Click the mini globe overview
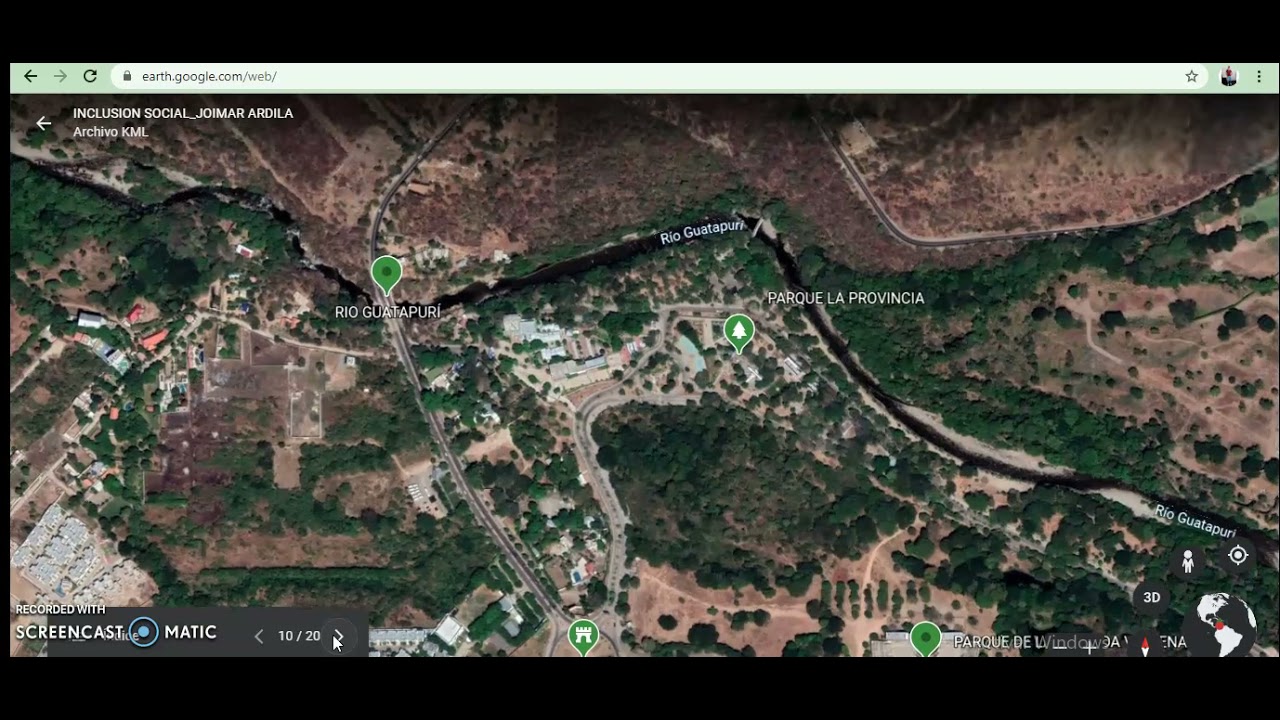Image resolution: width=1280 pixels, height=720 pixels. click(x=1226, y=625)
